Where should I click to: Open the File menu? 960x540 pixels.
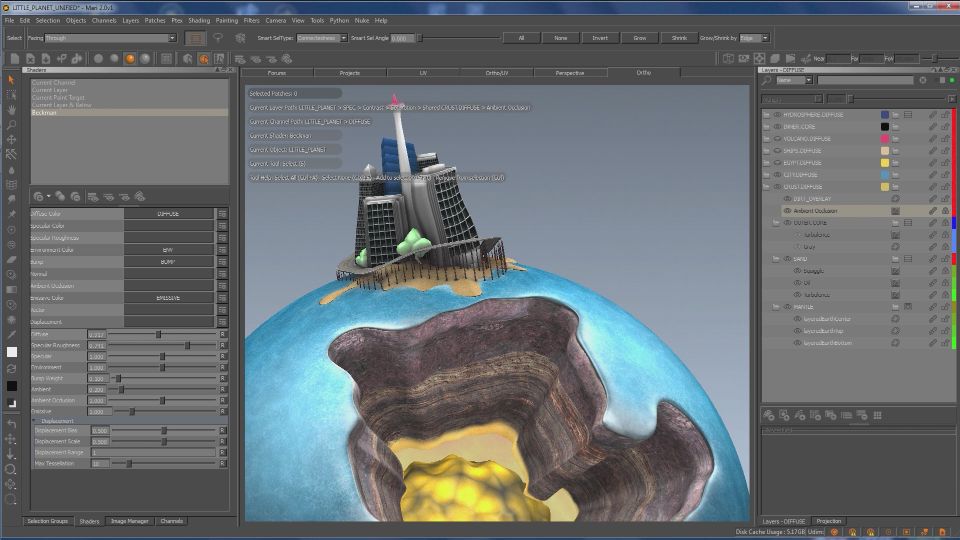[x=10, y=20]
